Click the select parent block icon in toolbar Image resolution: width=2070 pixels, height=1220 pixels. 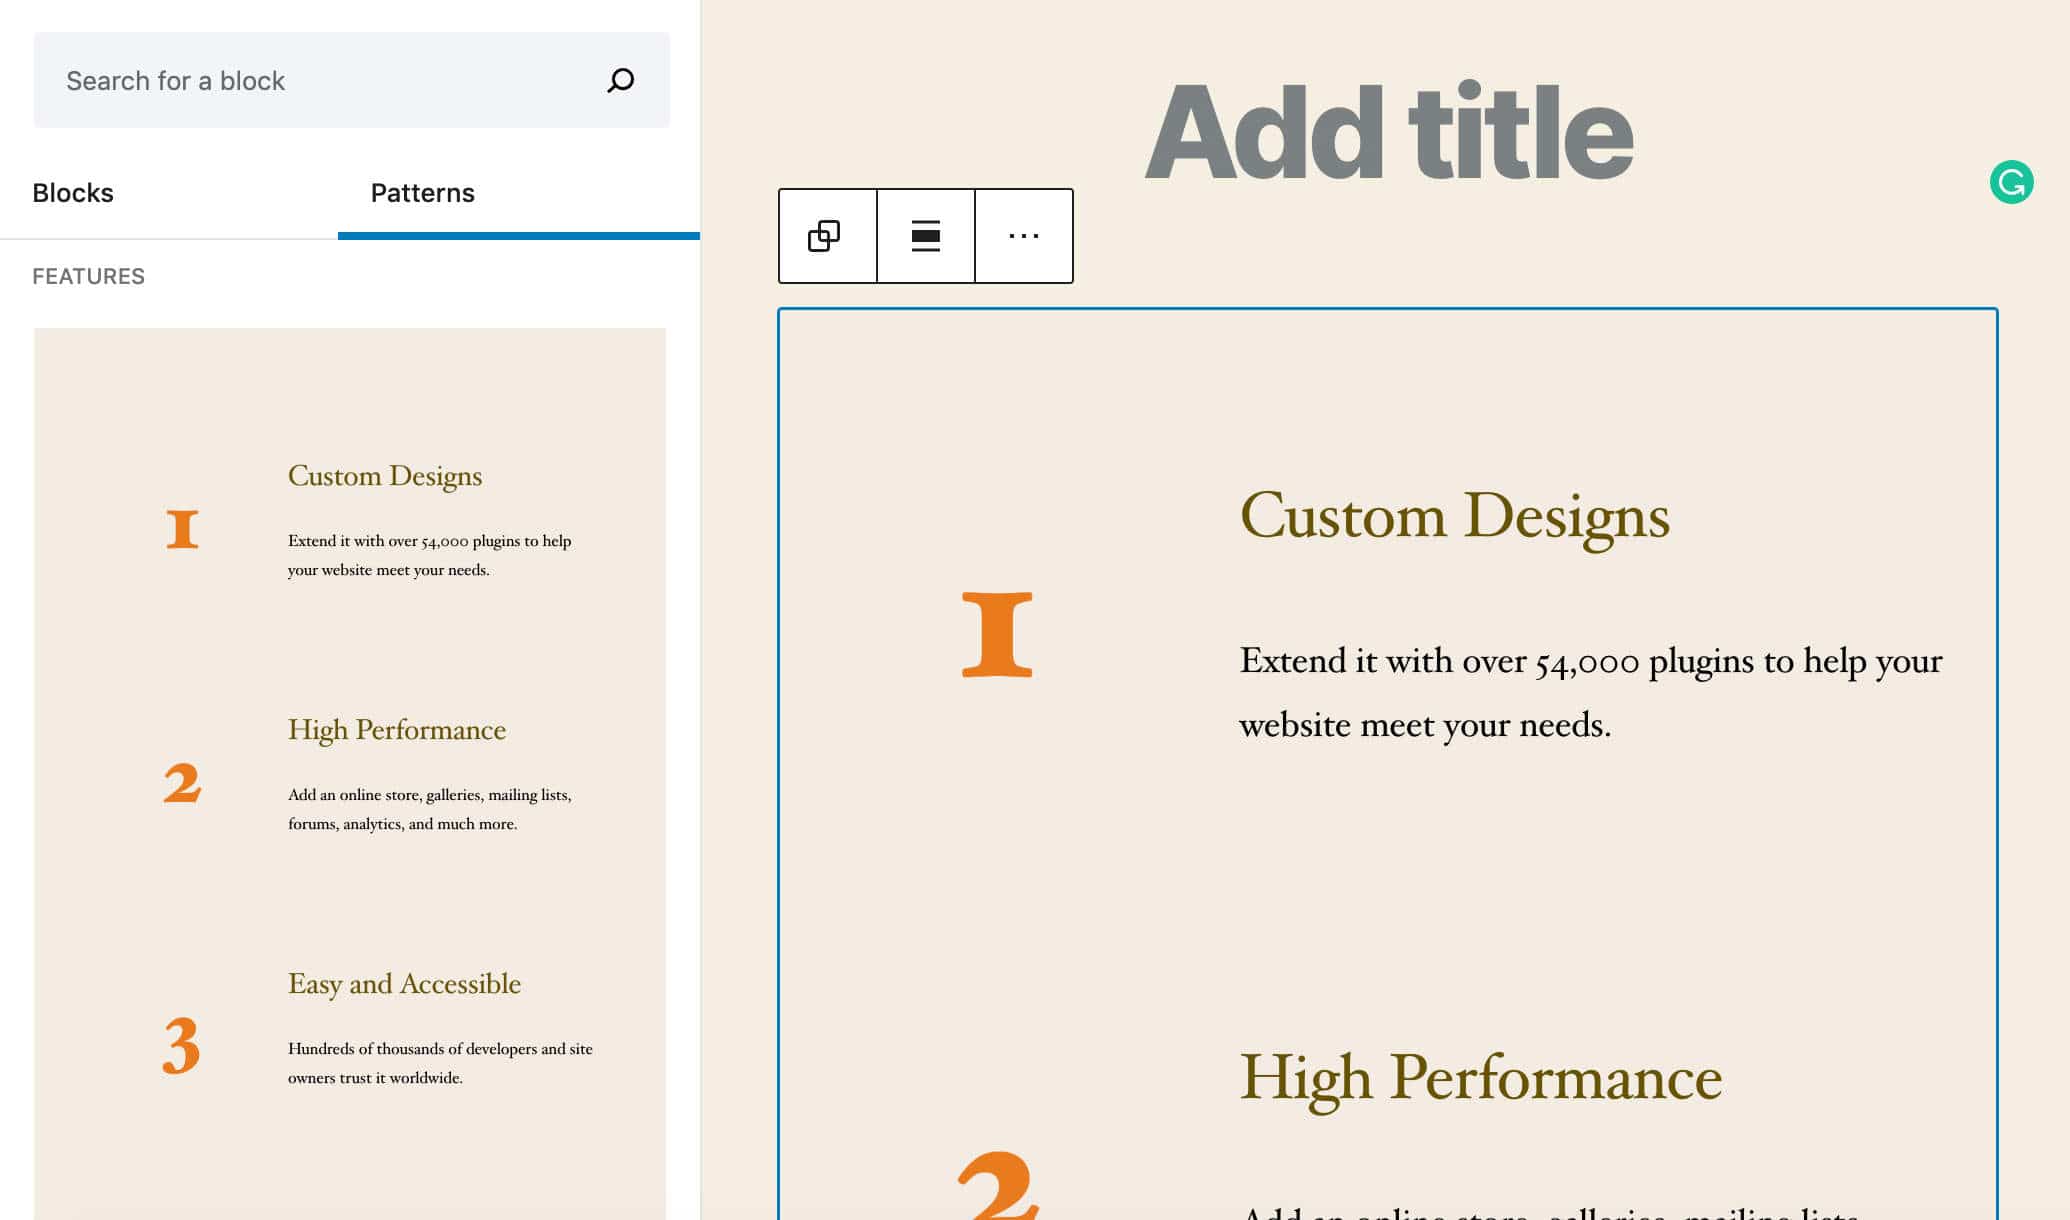[x=825, y=236]
